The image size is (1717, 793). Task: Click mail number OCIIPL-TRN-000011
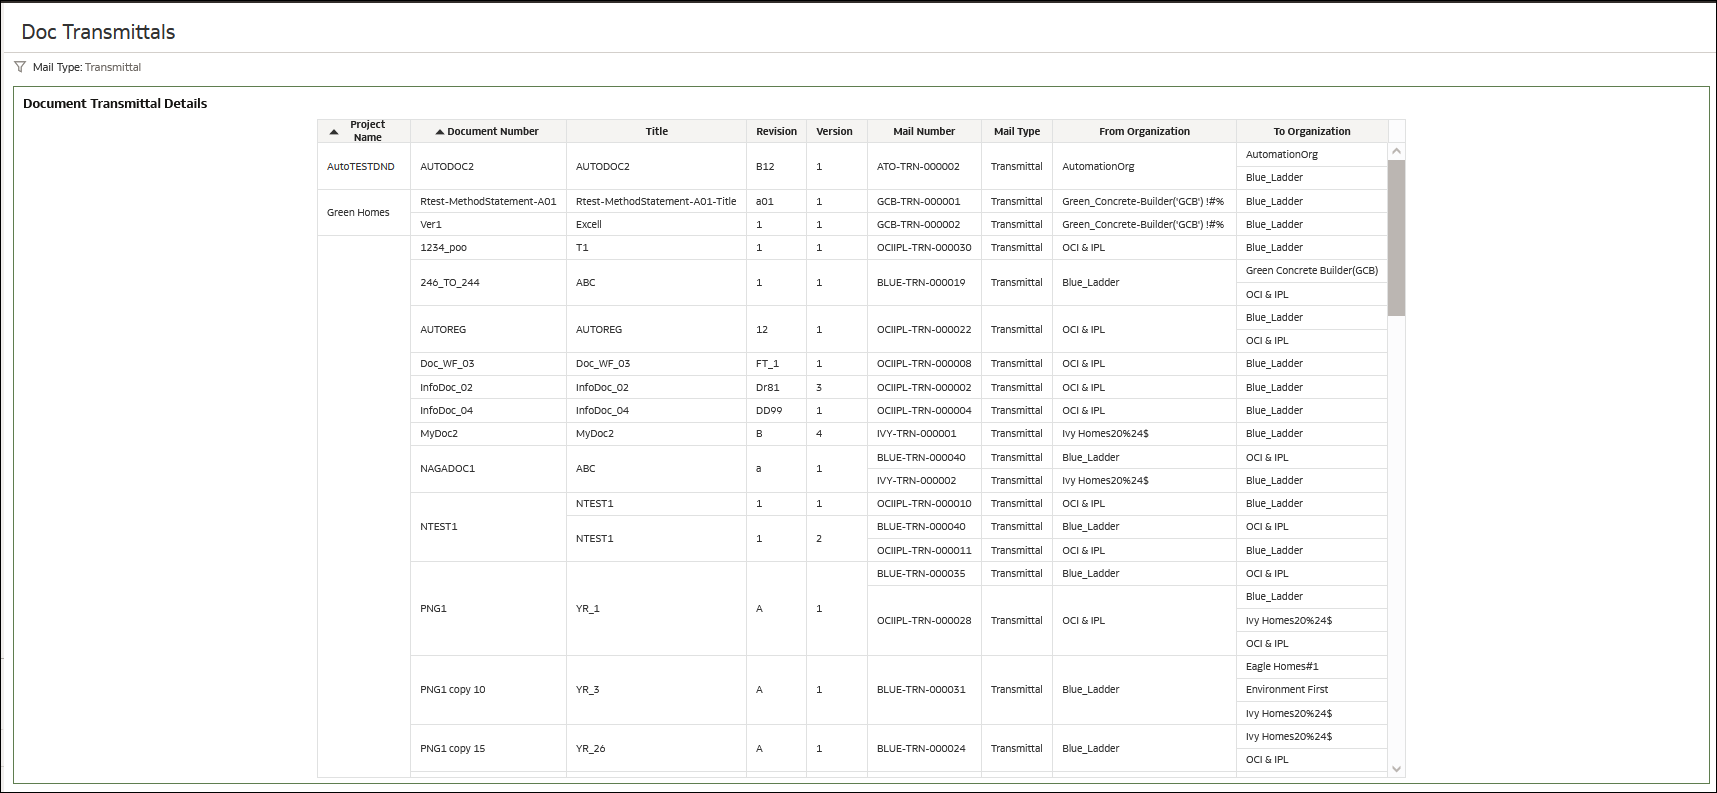tap(924, 550)
